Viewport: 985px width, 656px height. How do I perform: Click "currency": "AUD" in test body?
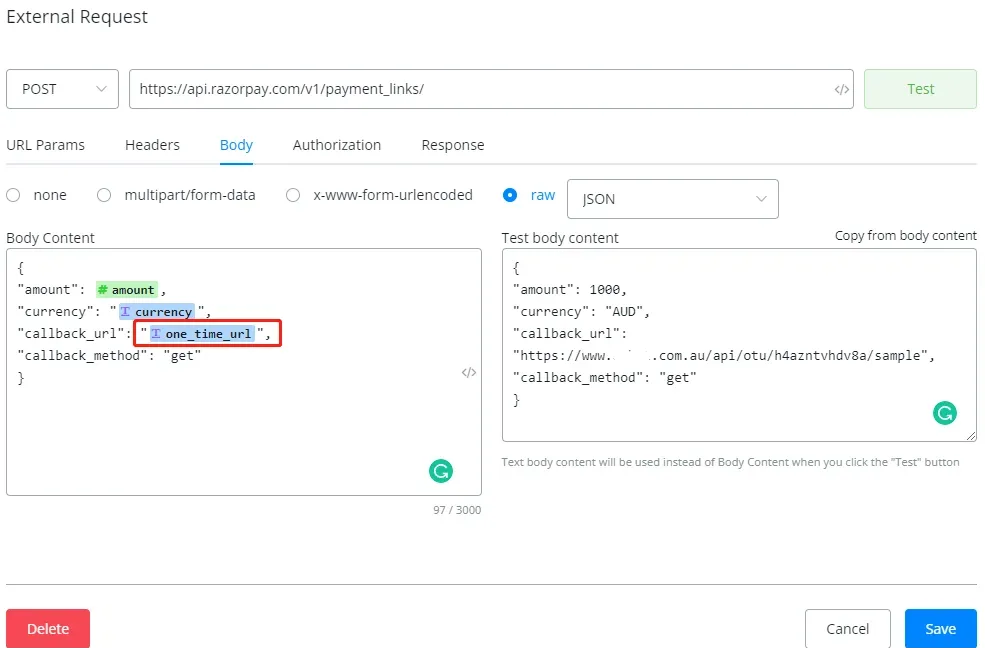[x=581, y=312]
